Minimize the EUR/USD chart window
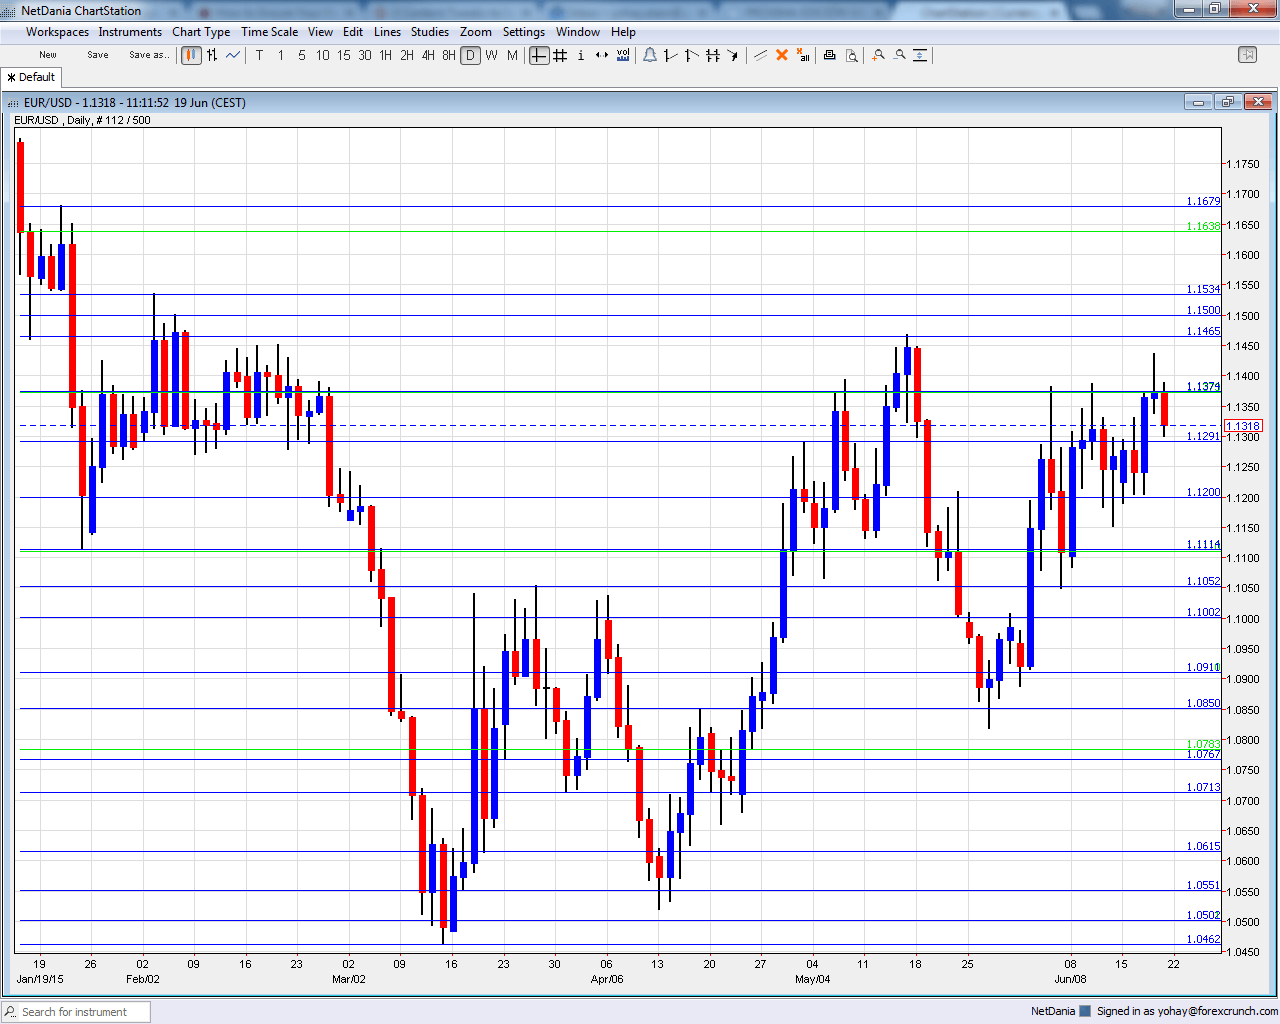The image size is (1280, 1024). 1198,102
